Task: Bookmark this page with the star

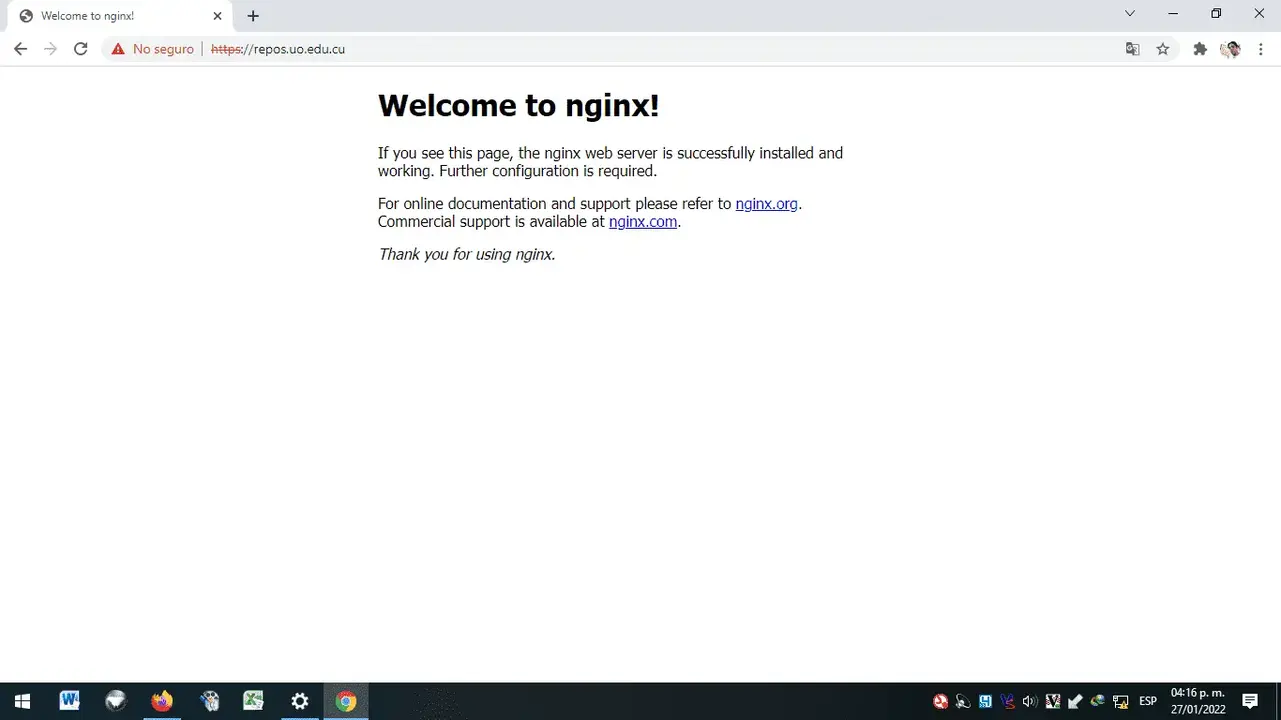Action: [x=1162, y=49]
